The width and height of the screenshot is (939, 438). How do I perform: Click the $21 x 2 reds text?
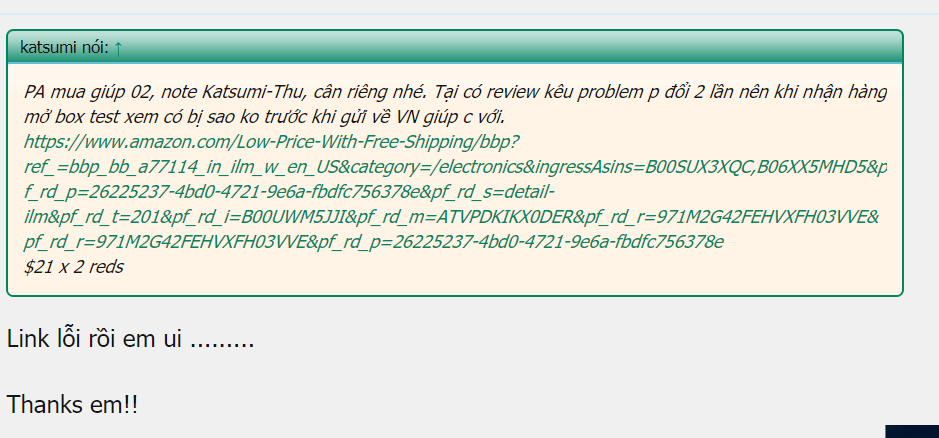[x=74, y=267]
